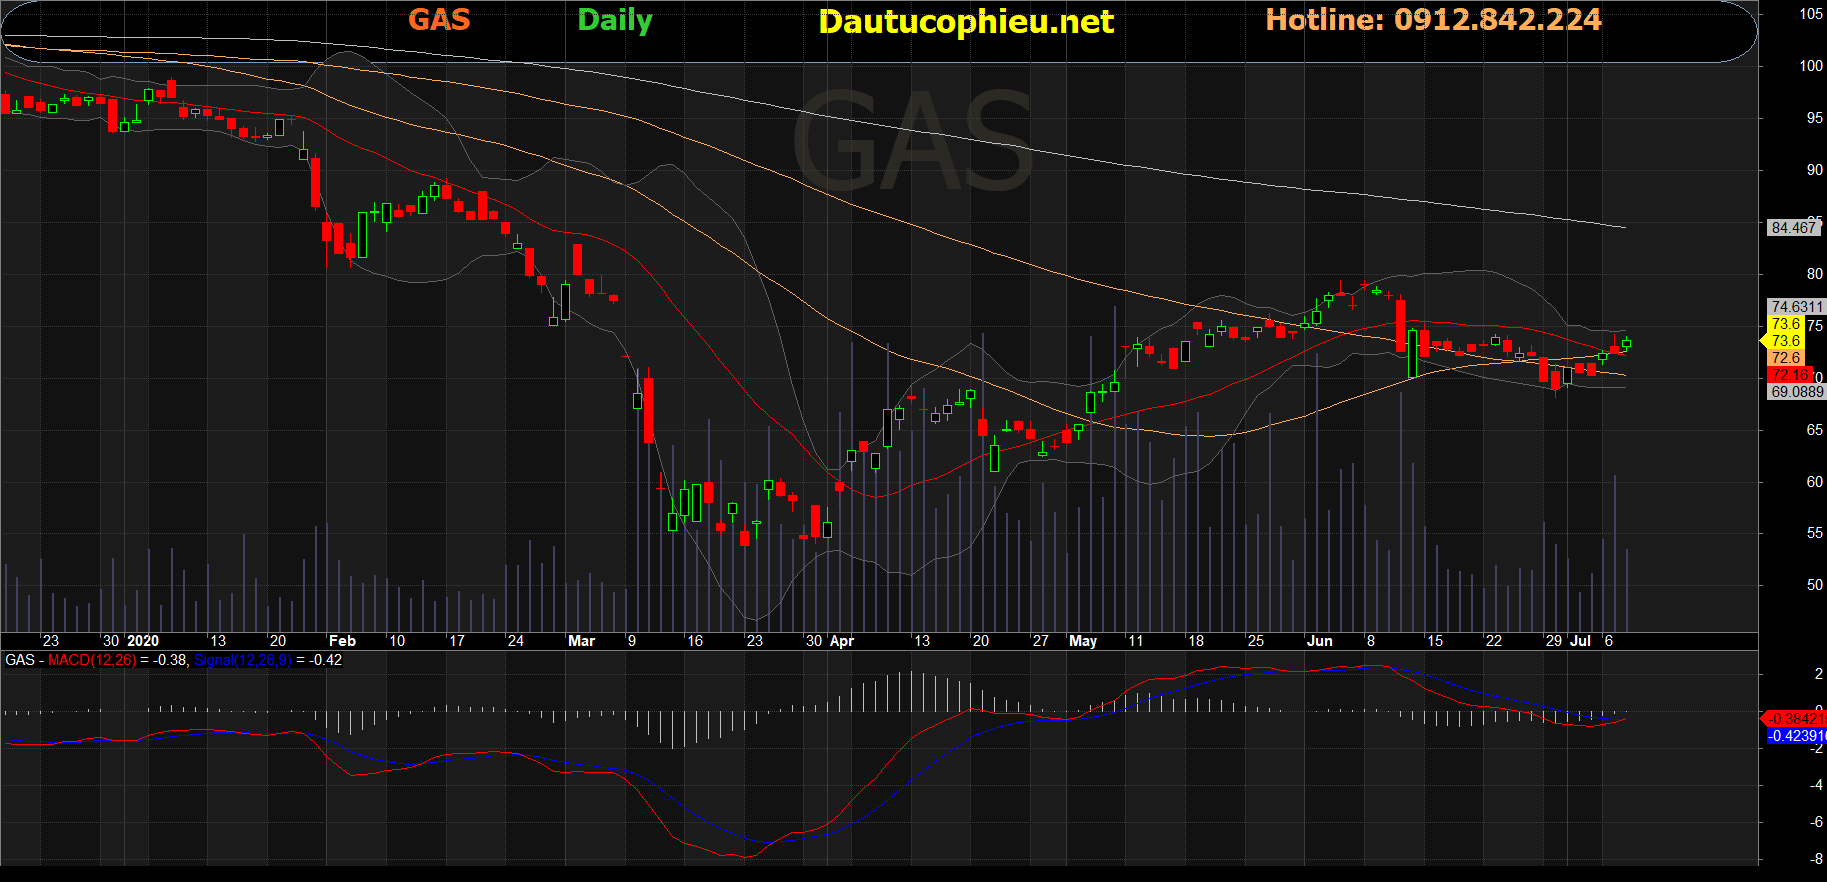
Task: Click the red 72.16 price tag
Action: [1790, 375]
